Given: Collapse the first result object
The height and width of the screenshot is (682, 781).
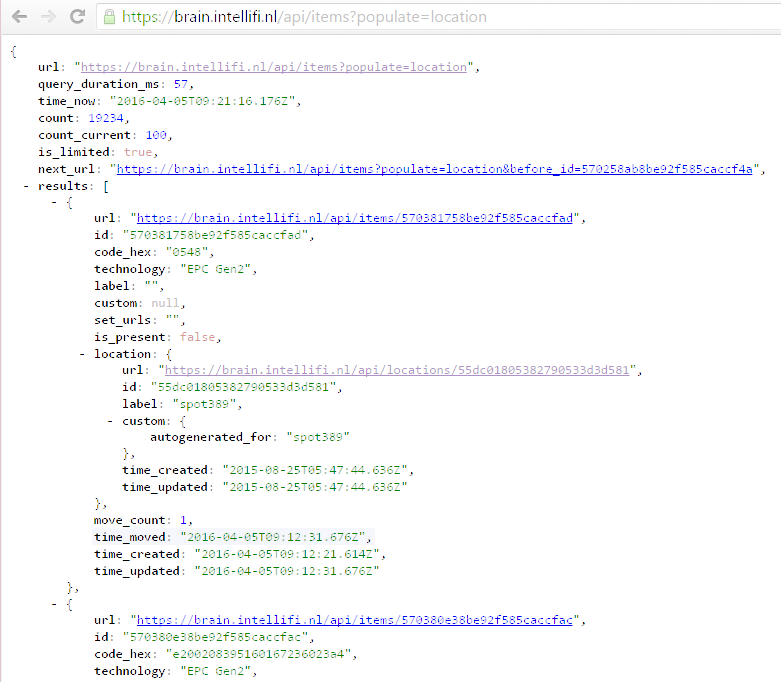Looking at the screenshot, I should (54, 202).
